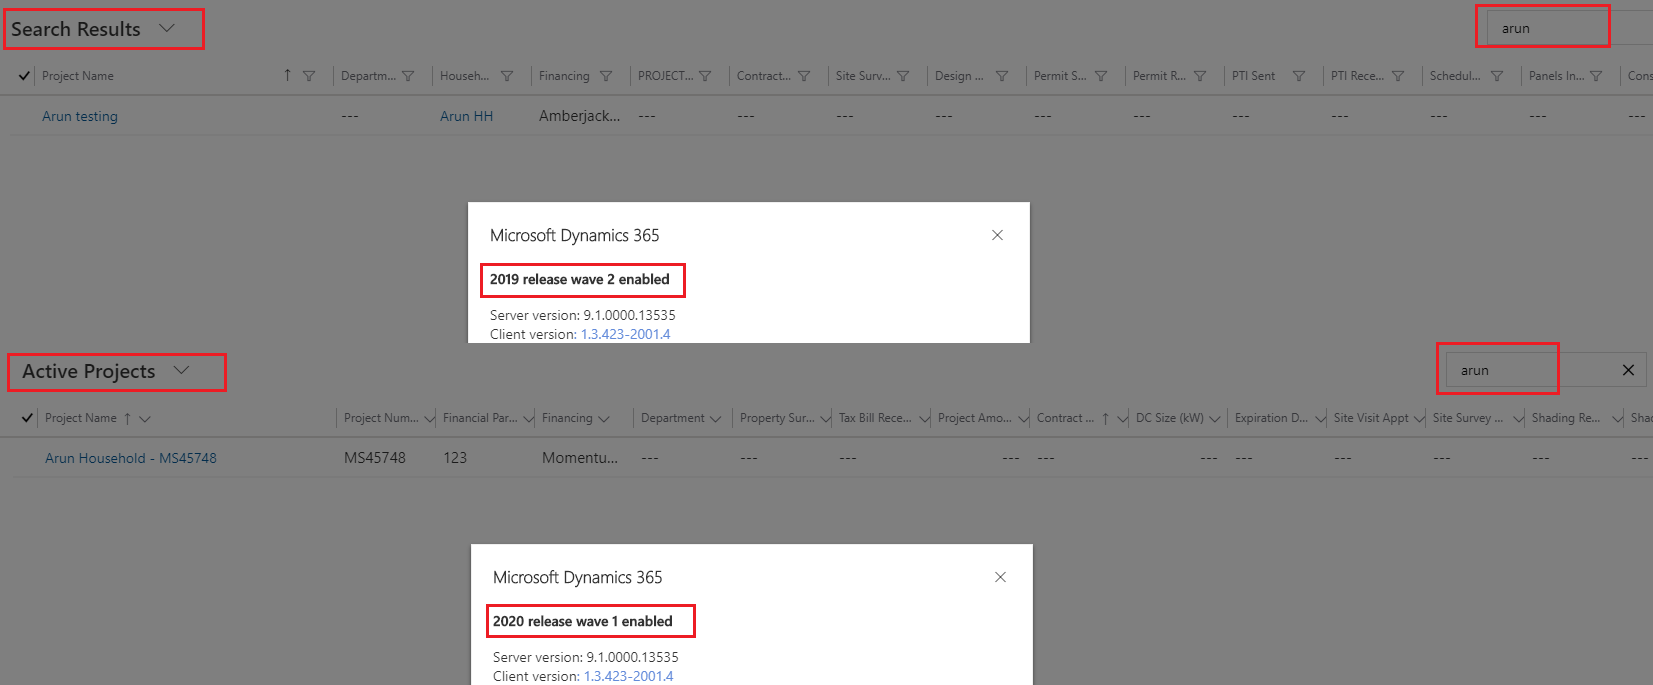This screenshot has height=685, width=1653.
Task: Open the Site Surv... column filter icon
Action: 903,76
